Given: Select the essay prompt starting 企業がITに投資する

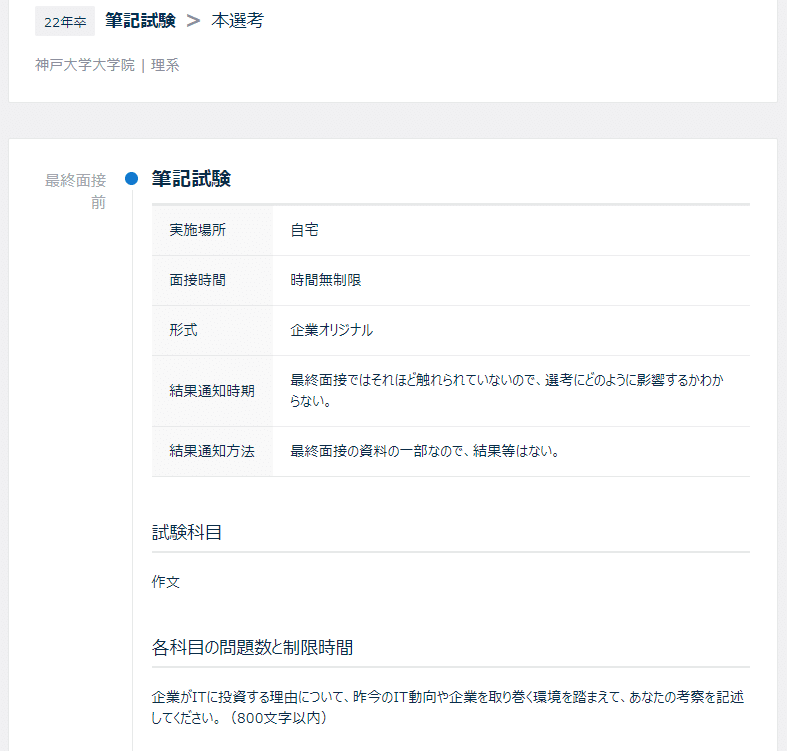Looking at the screenshot, I should [x=448, y=707].
